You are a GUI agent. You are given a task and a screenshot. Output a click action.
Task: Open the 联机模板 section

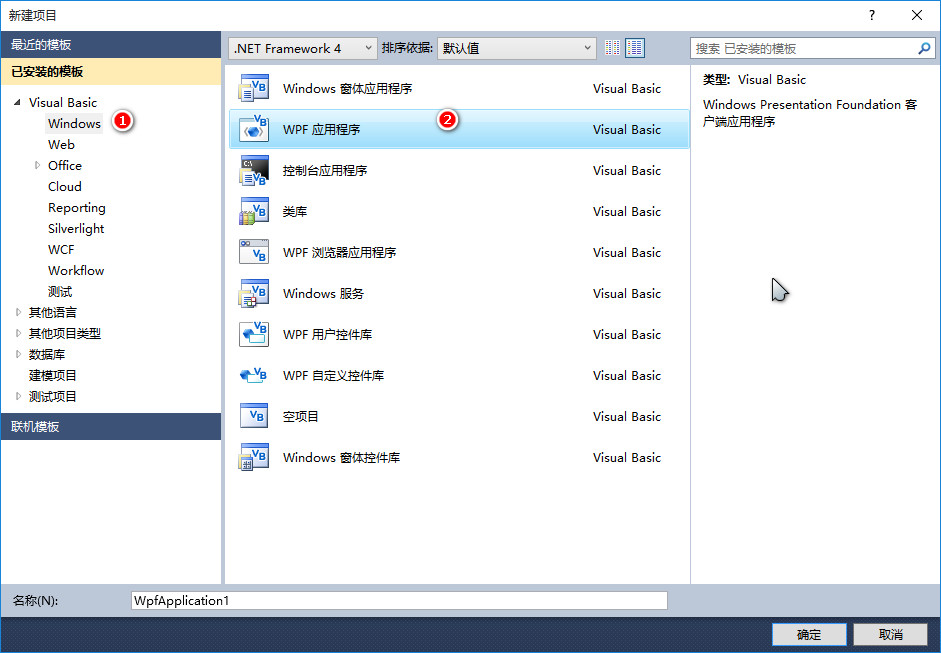[111, 427]
